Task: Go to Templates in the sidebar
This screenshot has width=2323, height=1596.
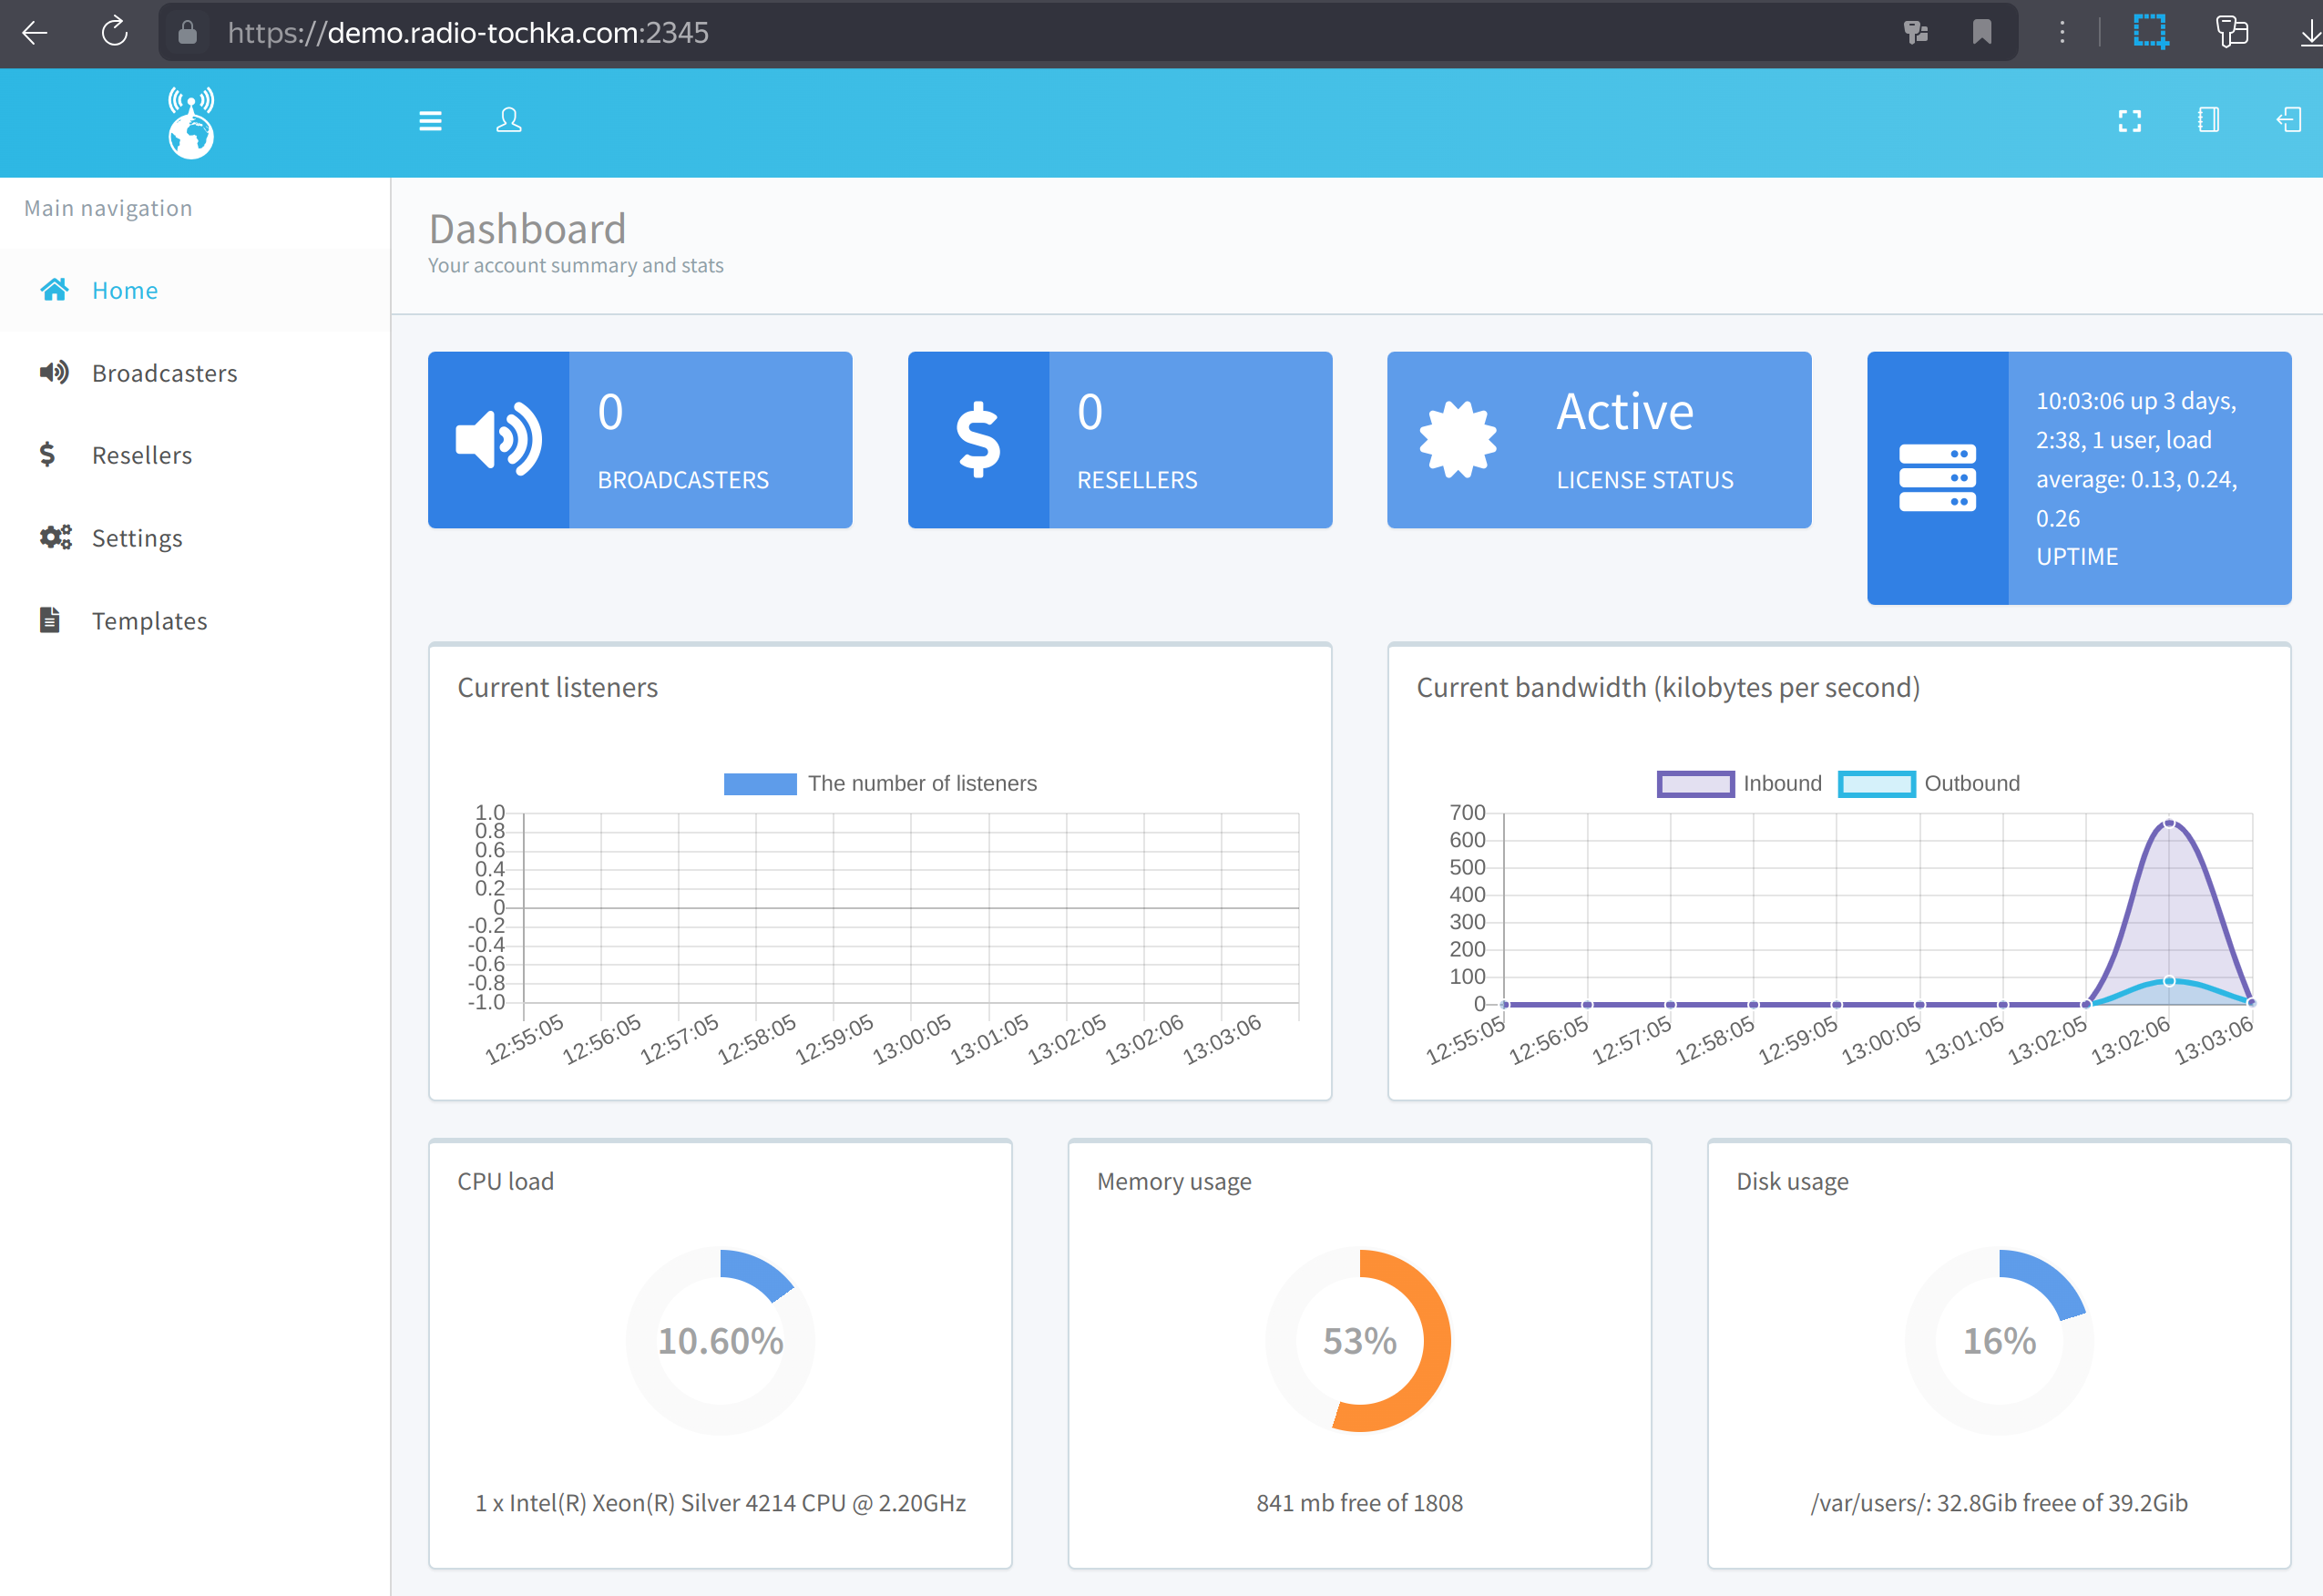Action: (149, 621)
